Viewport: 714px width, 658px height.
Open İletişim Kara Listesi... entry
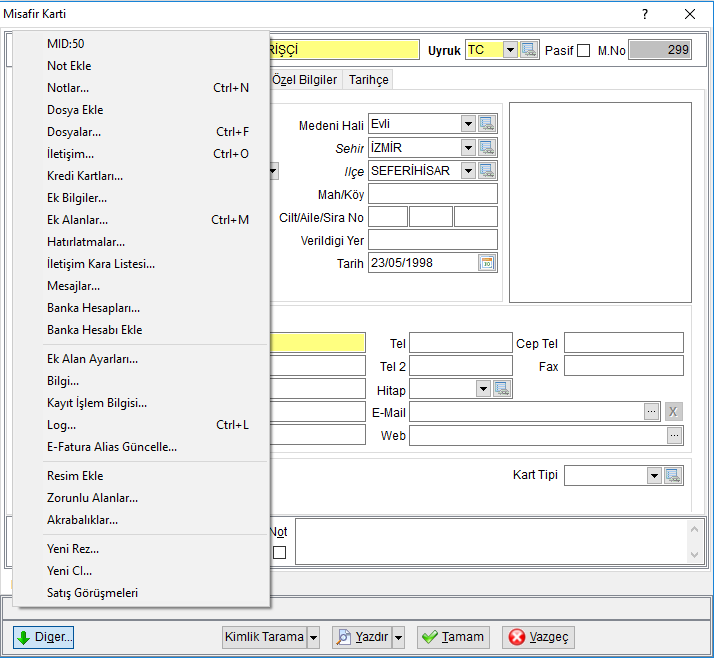pos(141,264)
